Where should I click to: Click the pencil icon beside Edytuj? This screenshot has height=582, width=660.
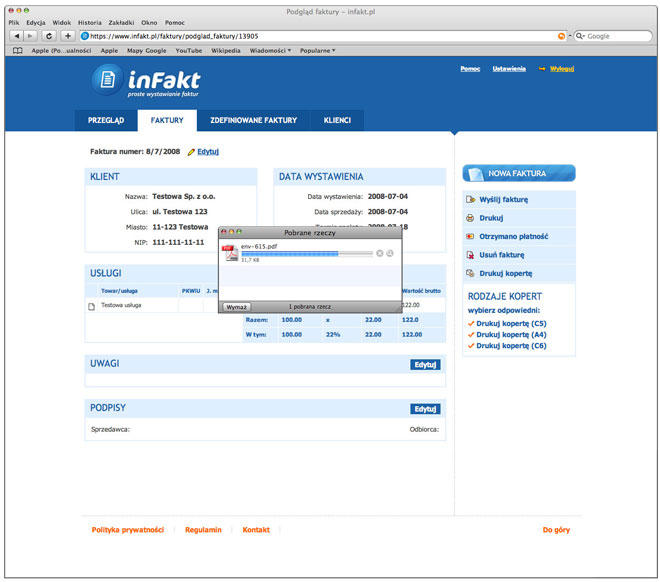191,152
